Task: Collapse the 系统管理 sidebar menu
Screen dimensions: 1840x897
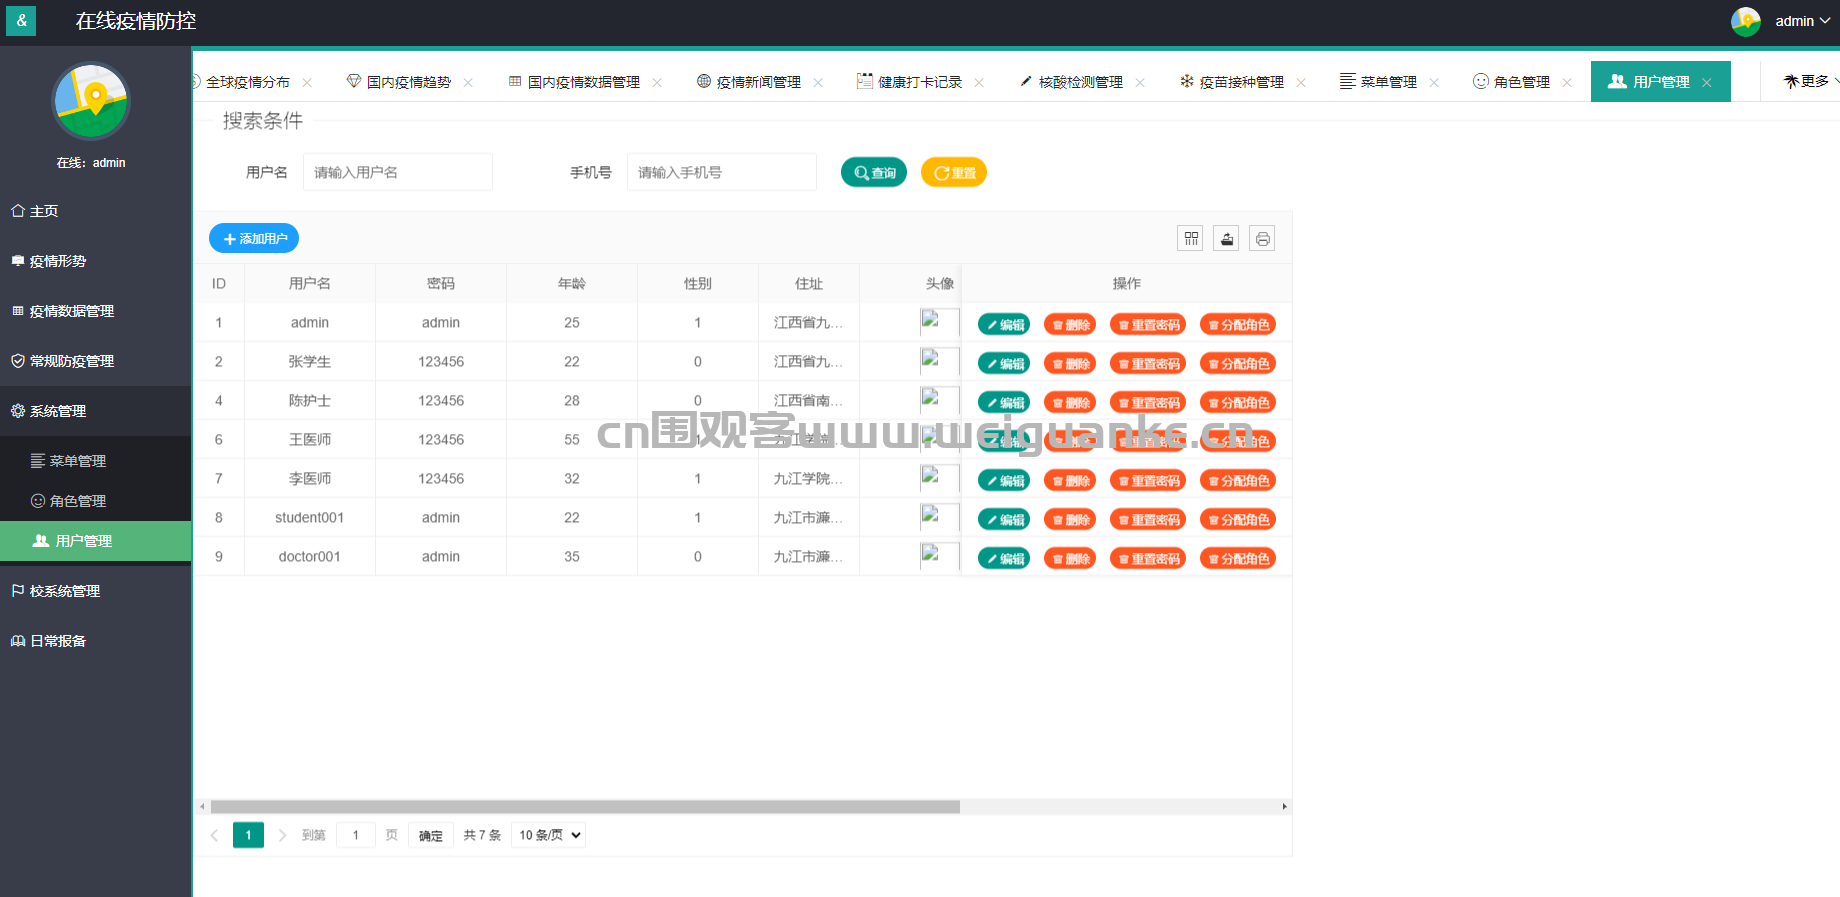Action: [x=58, y=411]
